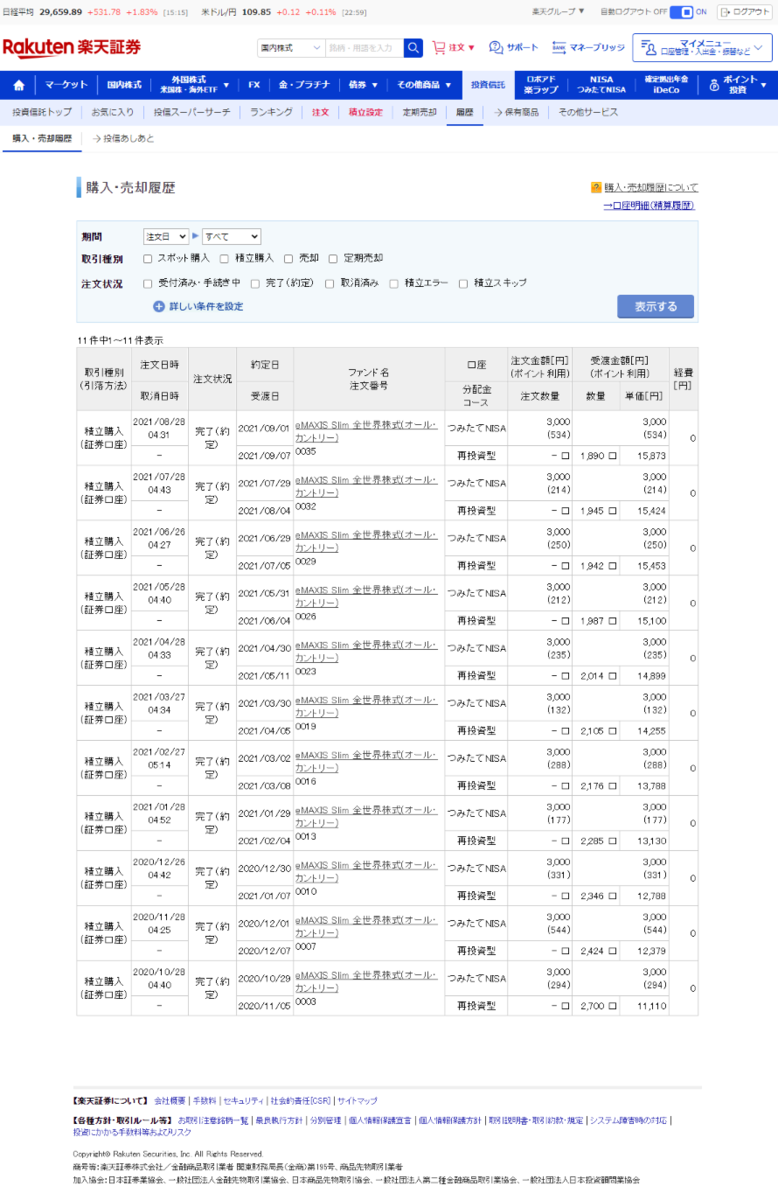The height and width of the screenshot is (1200, 778).
Task: Open the ロボアド 楽ラップ tab
Action: pos(541,85)
